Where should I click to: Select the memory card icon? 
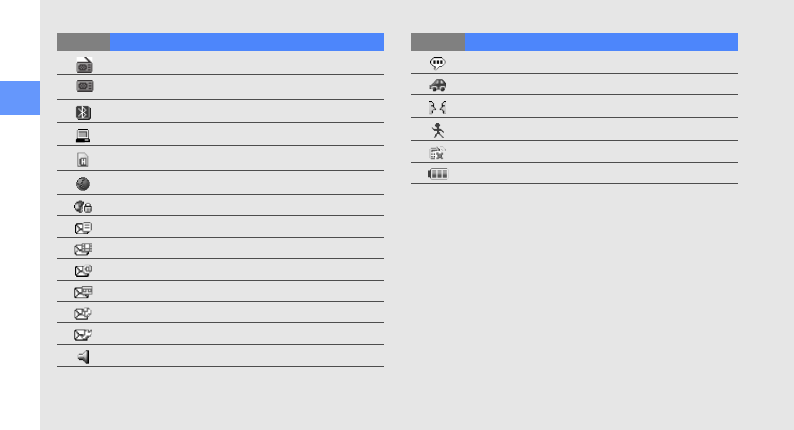83,160
